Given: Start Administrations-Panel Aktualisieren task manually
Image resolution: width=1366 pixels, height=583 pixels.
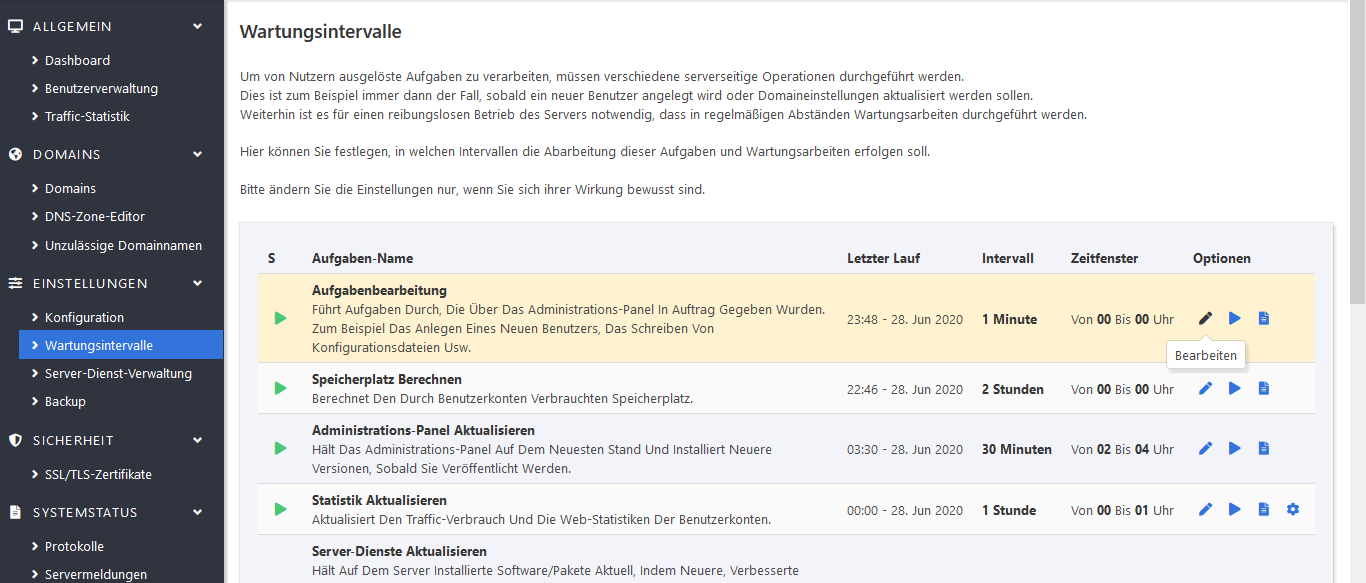Looking at the screenshot, I should coord(1235,448).
